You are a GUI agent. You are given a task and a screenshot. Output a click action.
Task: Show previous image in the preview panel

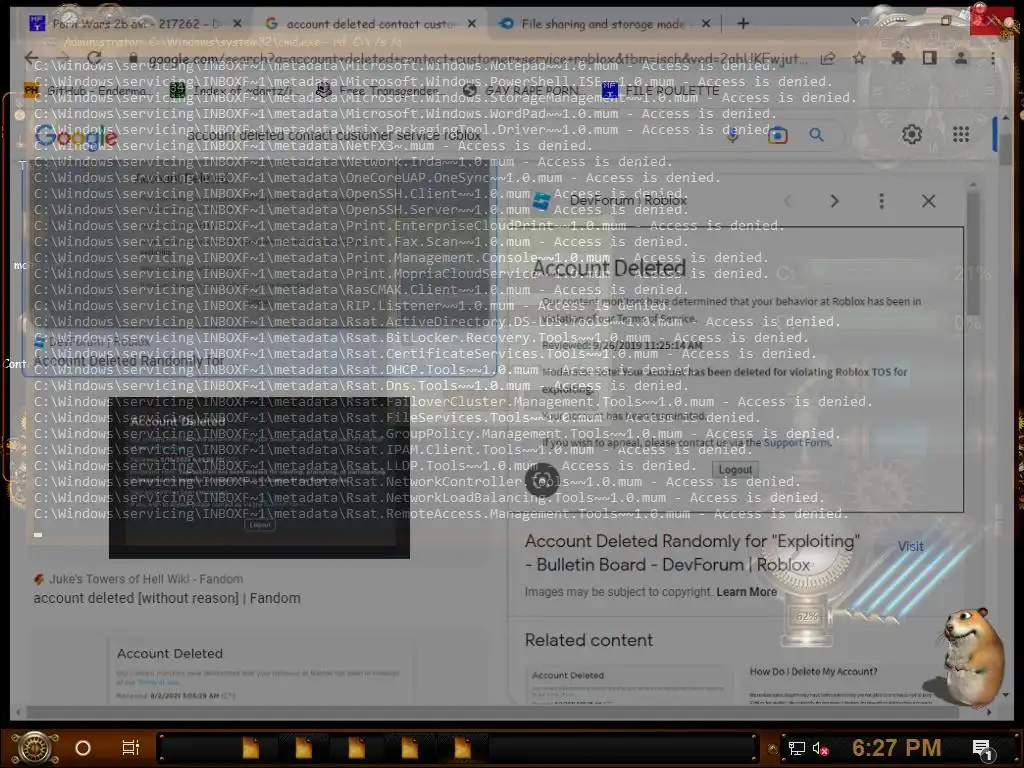pos(788,201)
